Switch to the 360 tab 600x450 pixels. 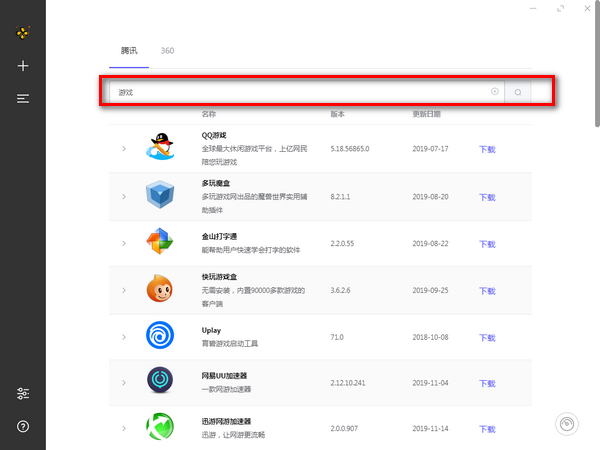pos(167,50)
